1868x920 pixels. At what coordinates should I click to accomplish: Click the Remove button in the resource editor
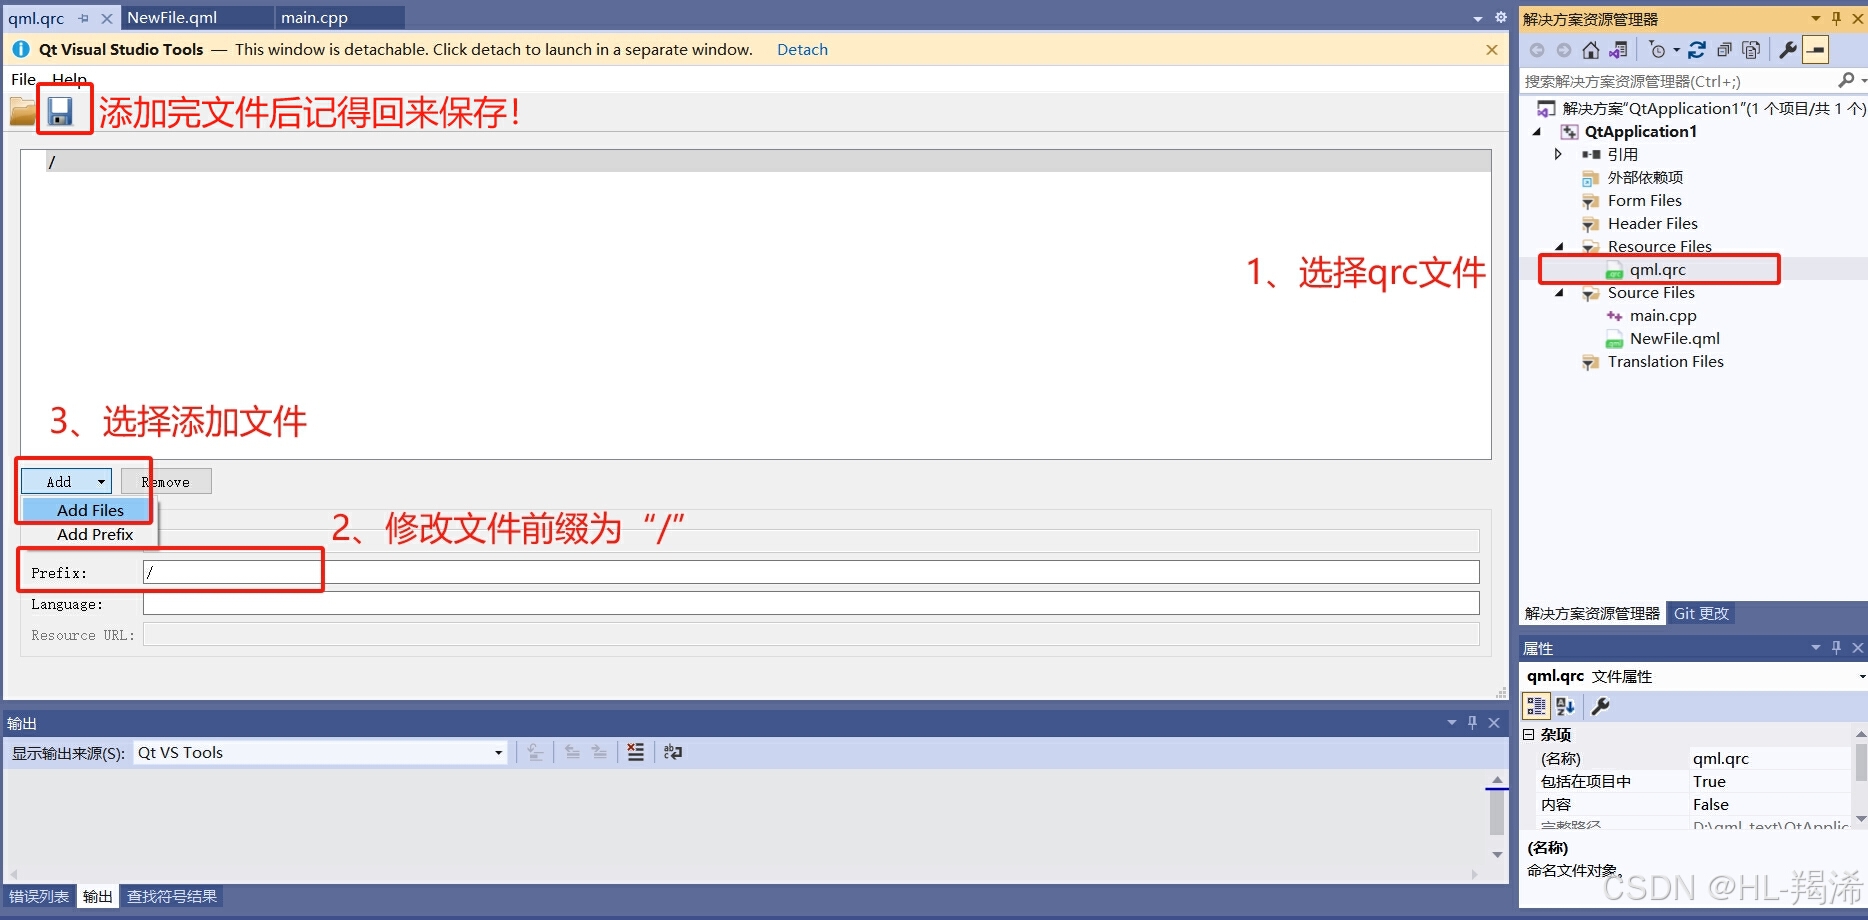click(166, 481)
